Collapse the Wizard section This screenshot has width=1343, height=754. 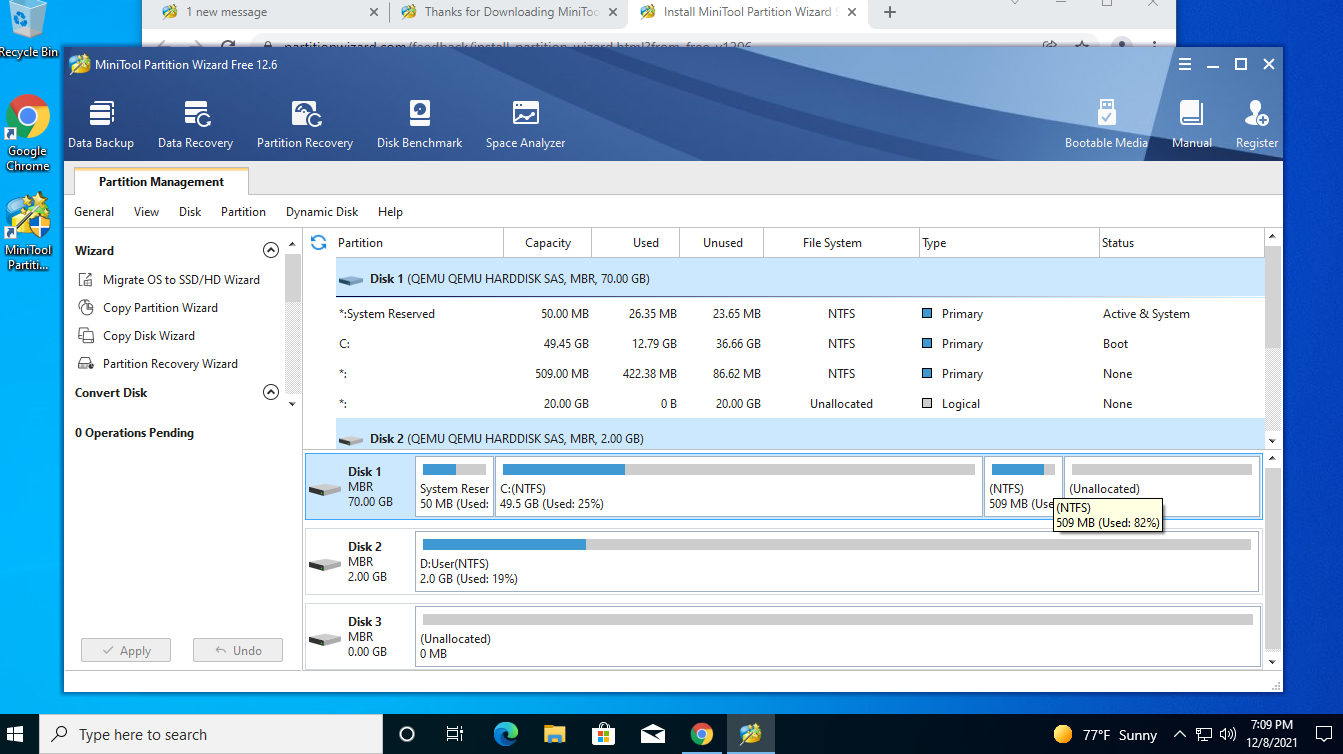pyautogui.click(x=270, y=250)
